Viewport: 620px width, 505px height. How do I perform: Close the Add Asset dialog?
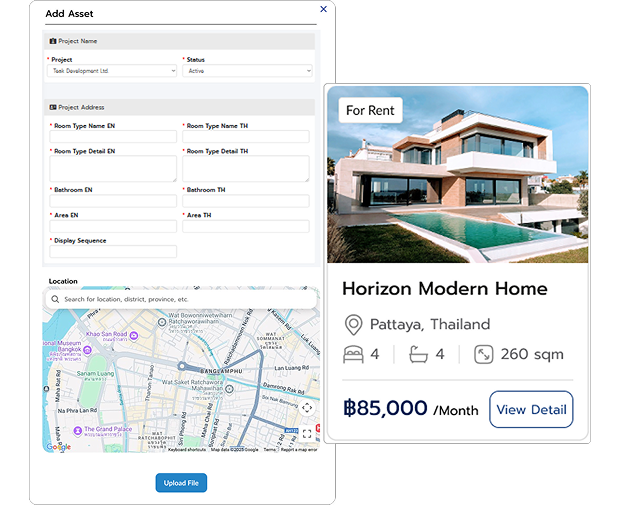(x=323, y=9)
